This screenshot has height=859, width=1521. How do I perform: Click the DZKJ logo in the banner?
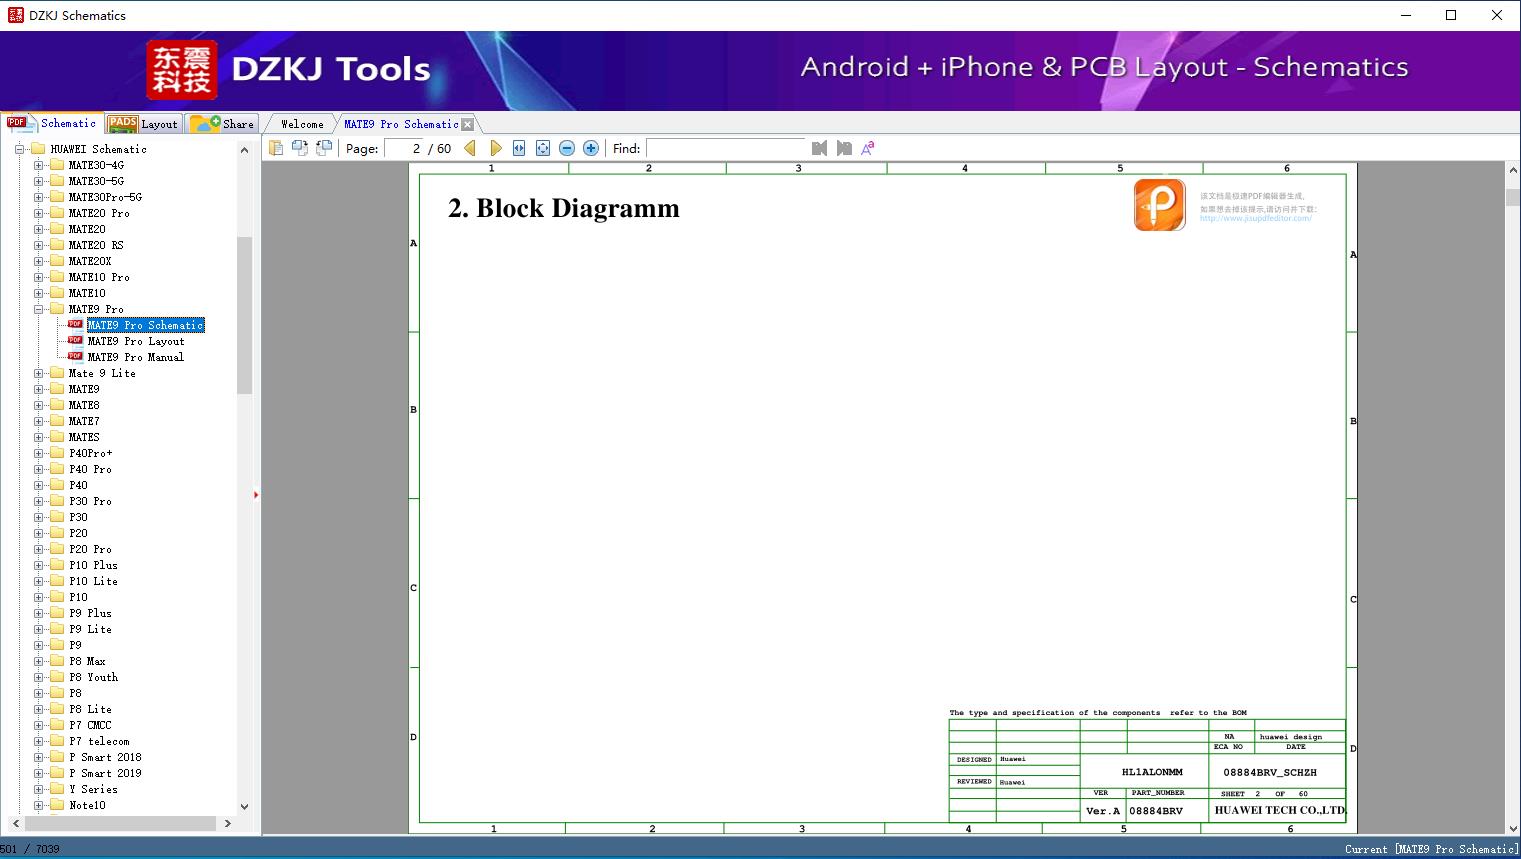(x=182, y=70)
